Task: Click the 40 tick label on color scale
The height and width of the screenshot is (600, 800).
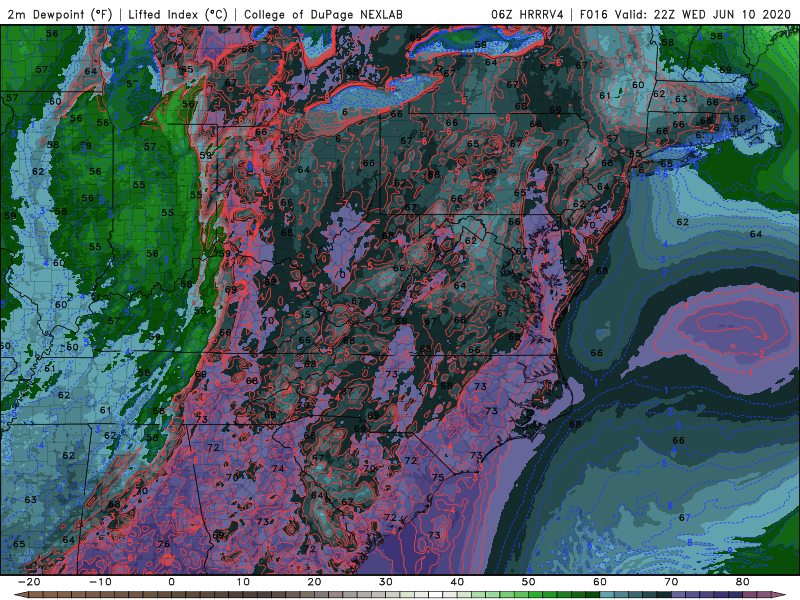Action: tap(457, 582)
